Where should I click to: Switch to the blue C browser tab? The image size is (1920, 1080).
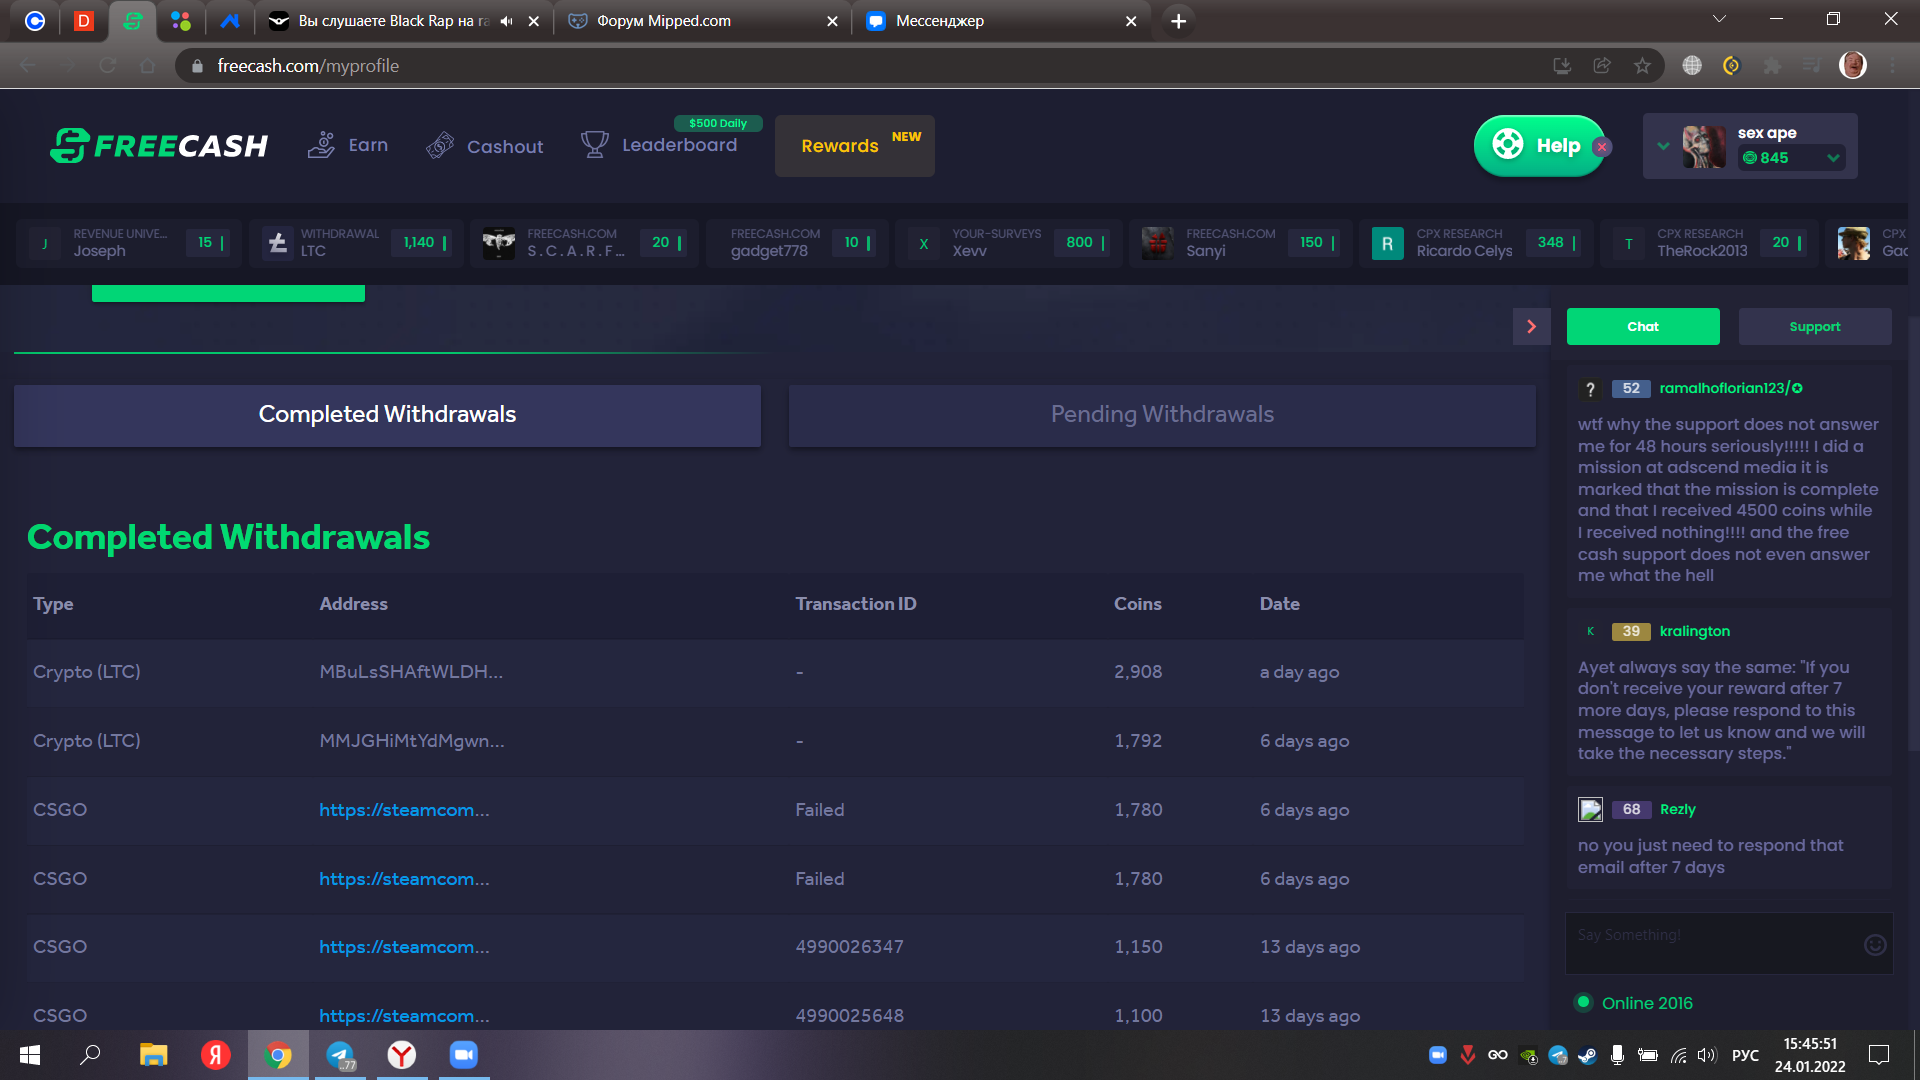tap(35, 21)
